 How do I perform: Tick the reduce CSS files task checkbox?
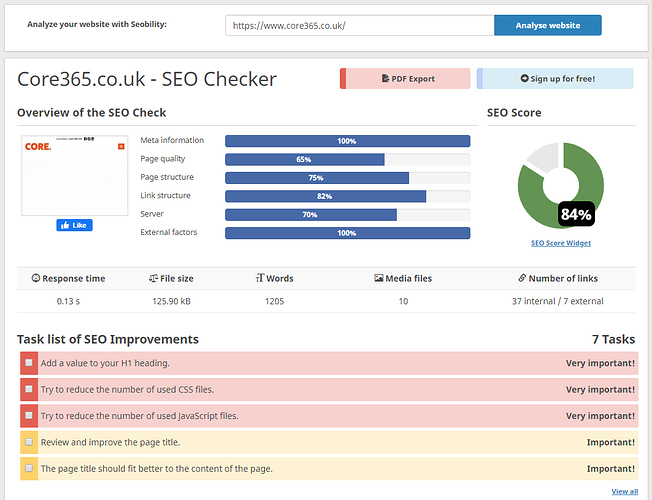(x=29, y=389)
